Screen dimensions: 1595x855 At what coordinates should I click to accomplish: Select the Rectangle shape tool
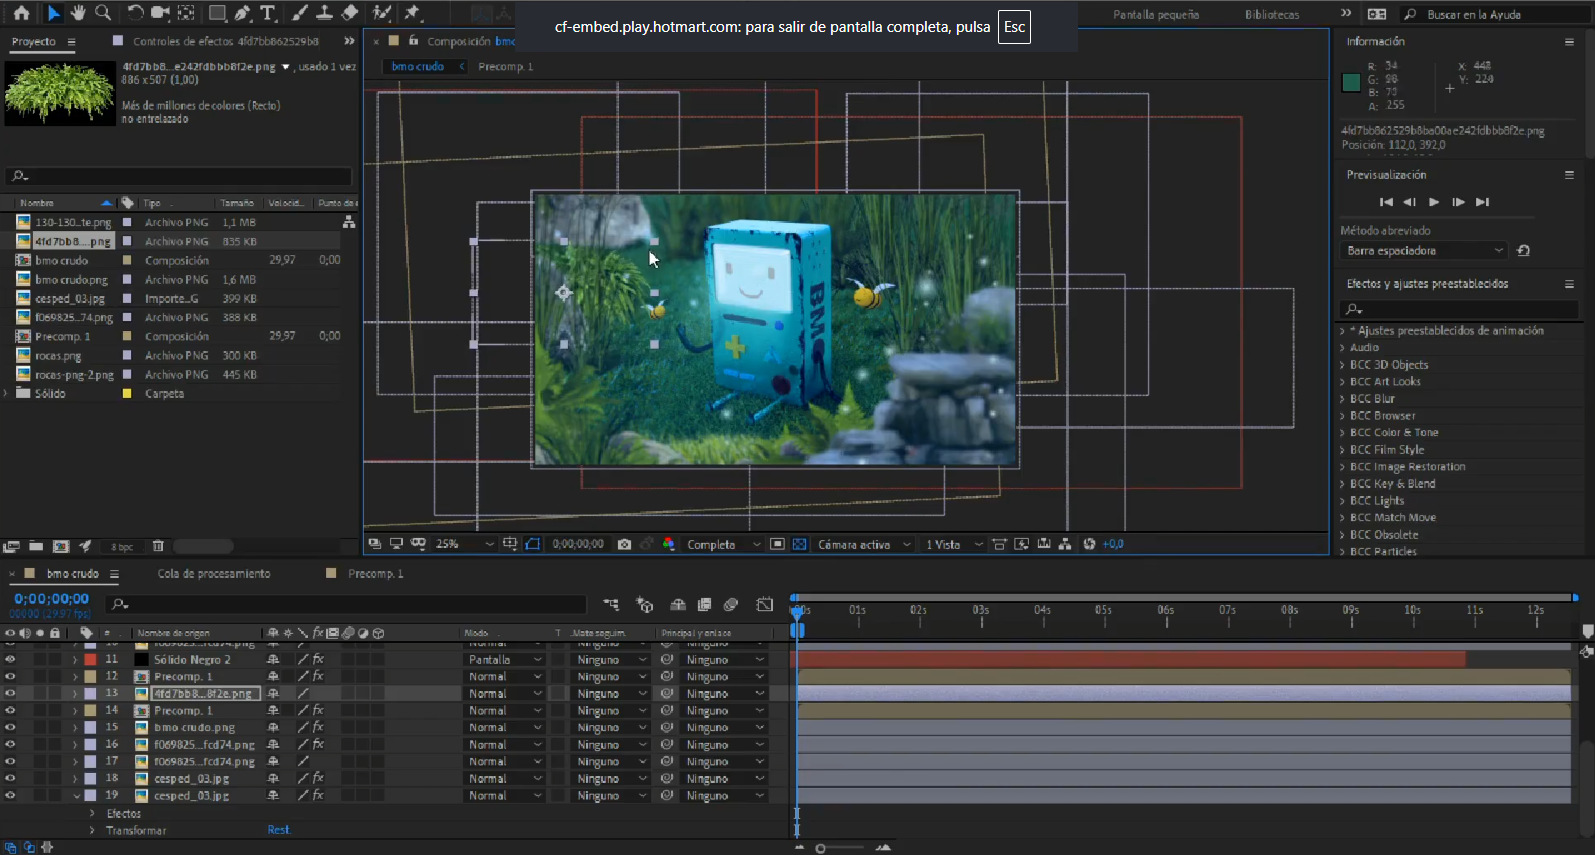tap(217, 13)
